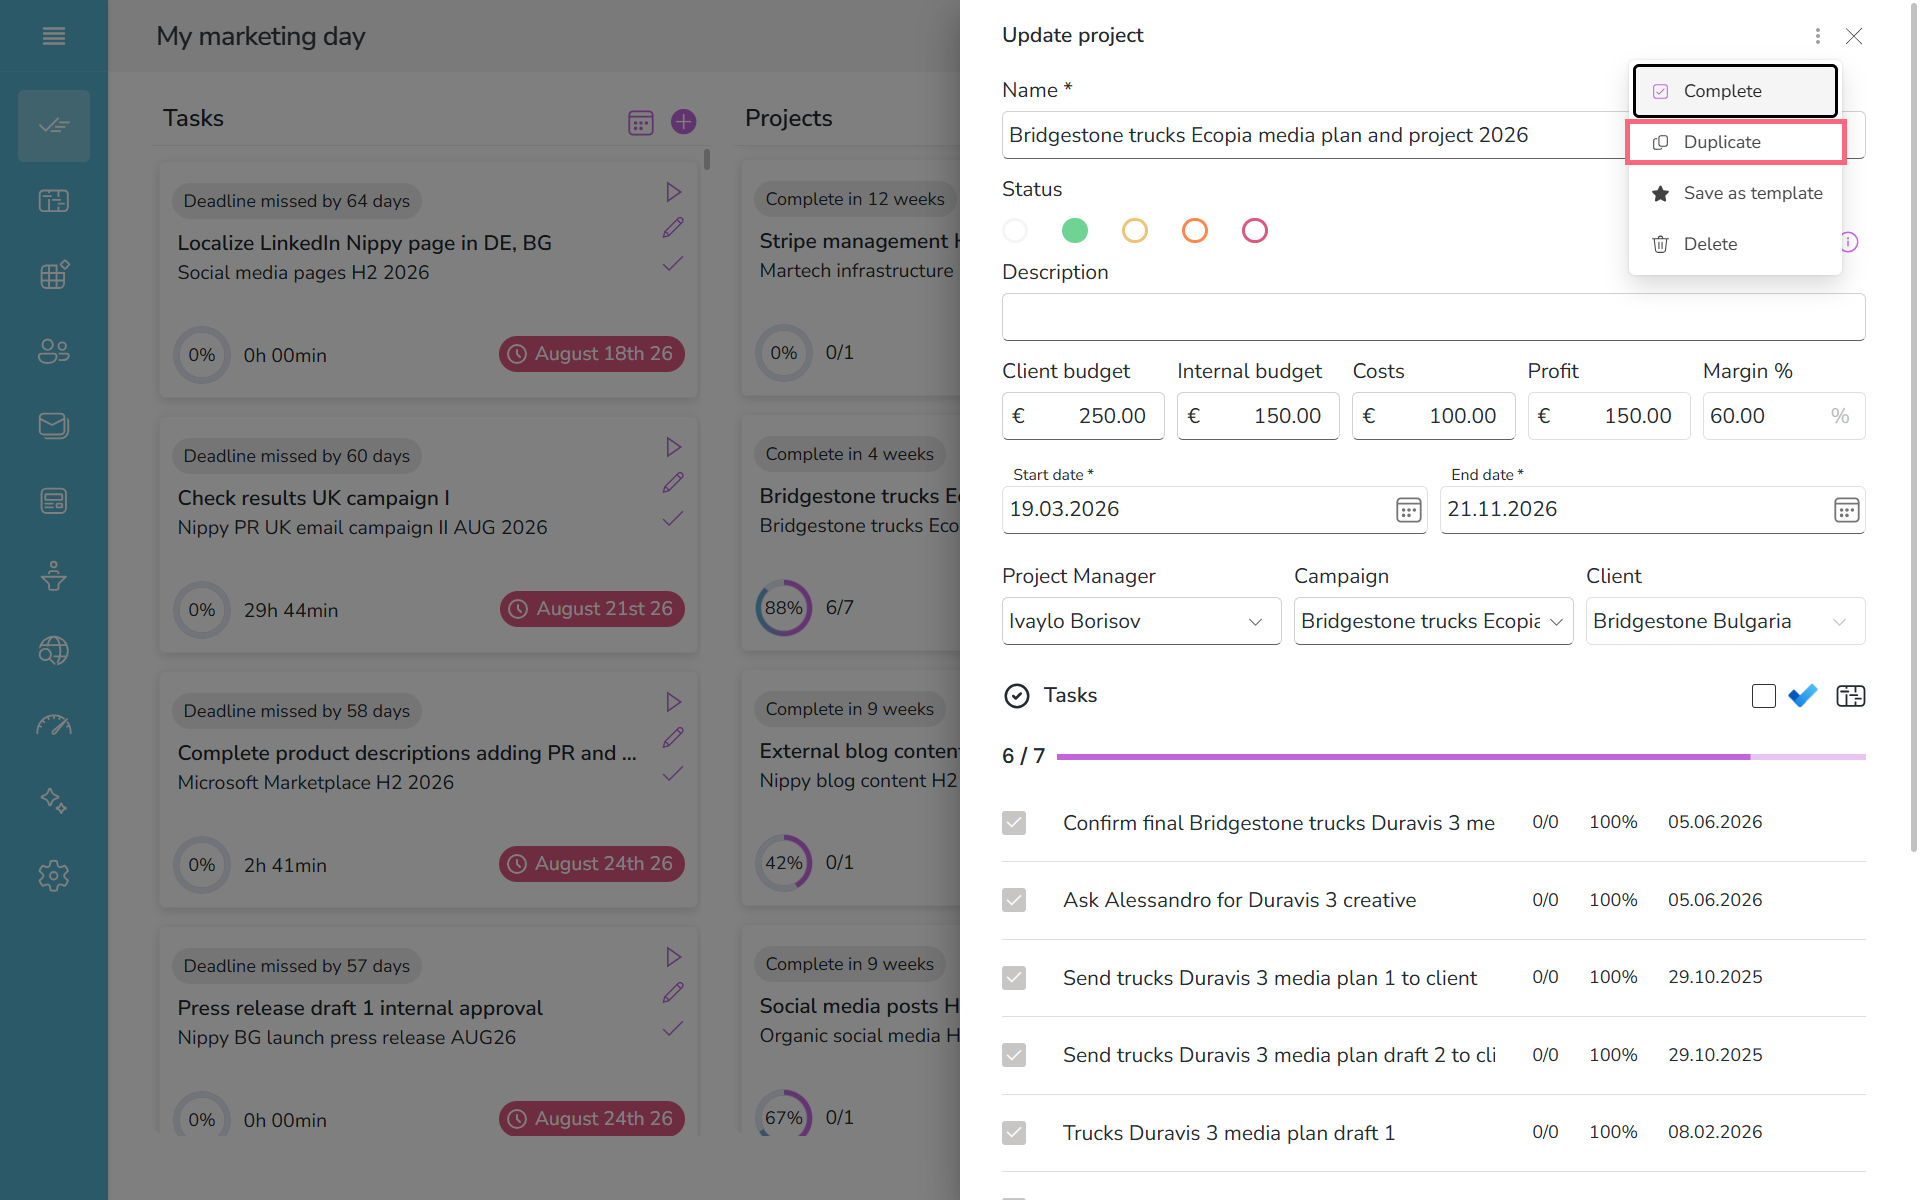Click the August 21st 26 deadline badge
This screenshot has width=1920, height=1200.
[592, 609]
